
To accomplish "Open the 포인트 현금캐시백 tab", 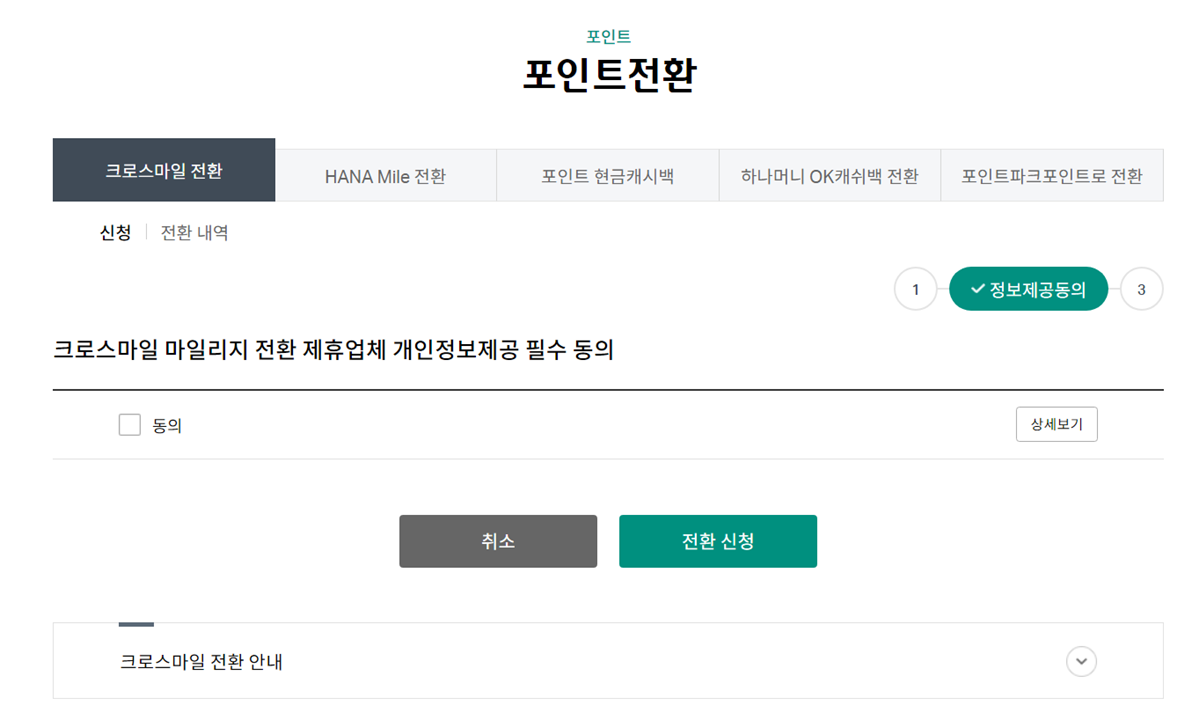I will [608, 174].
